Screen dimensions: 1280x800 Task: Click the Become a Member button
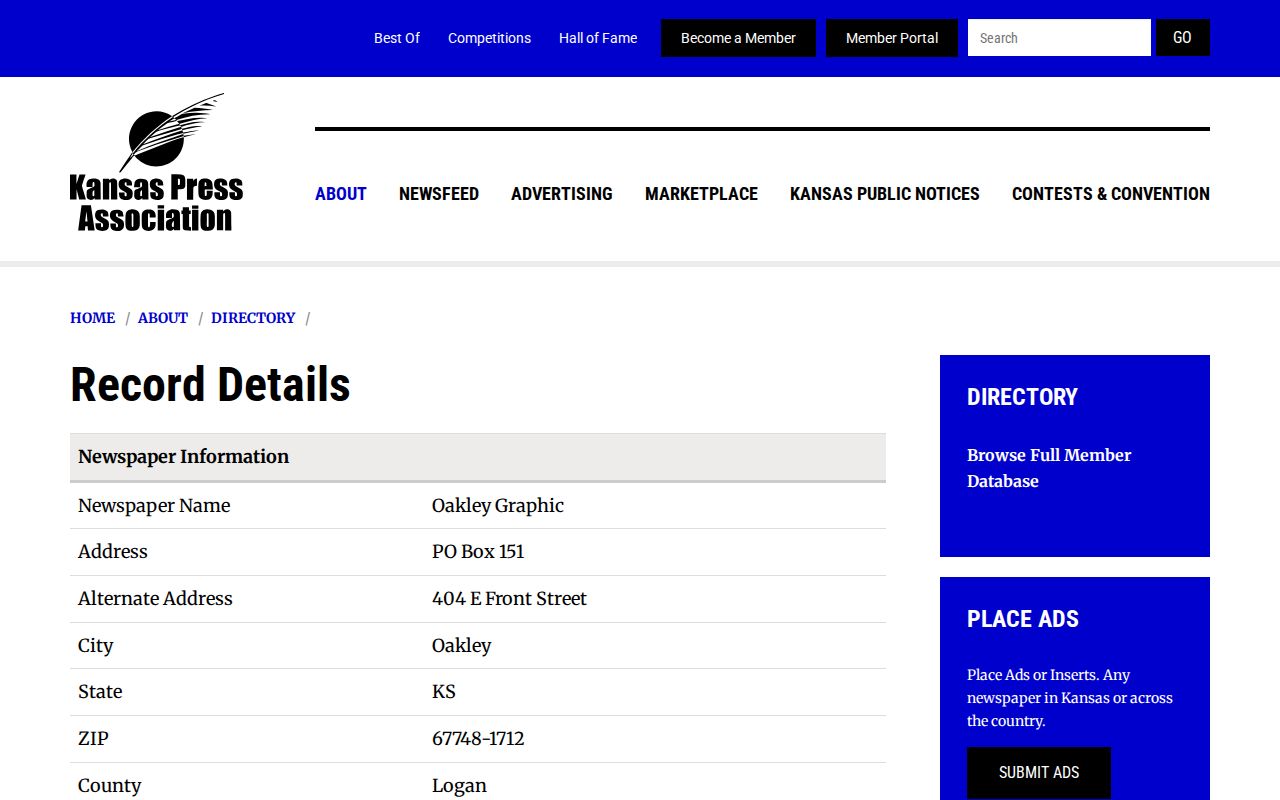click(x=738, y=38)
